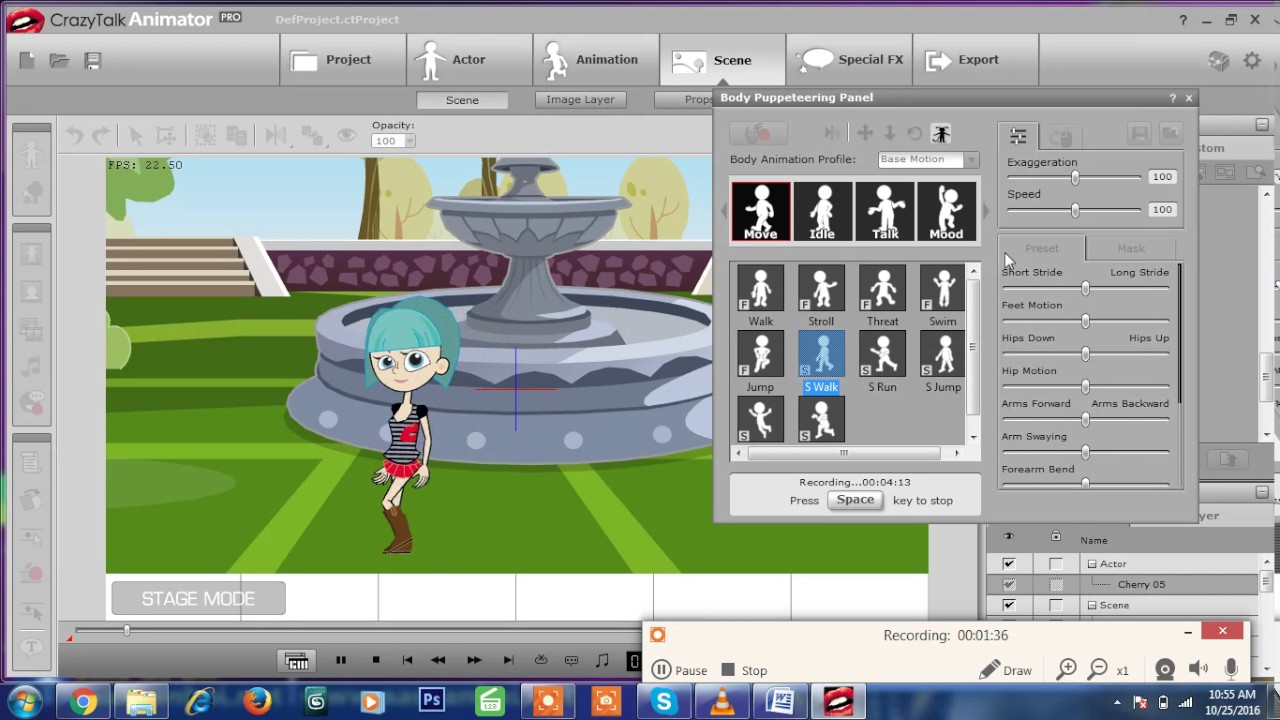
Task: Click the record button in Puppeteering Panel
Action: [758, 133]
